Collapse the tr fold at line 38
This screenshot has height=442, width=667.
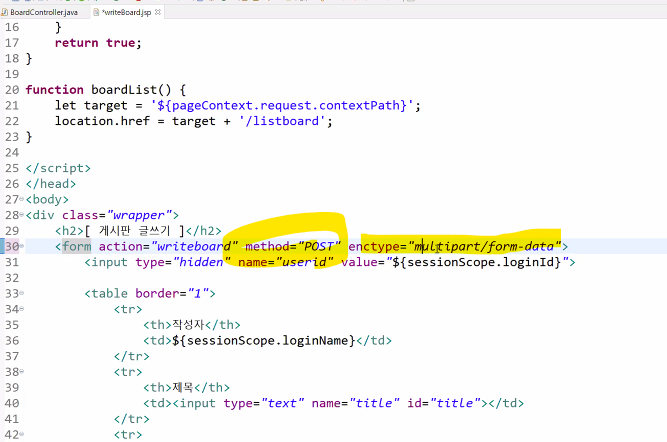click(22, 371)
